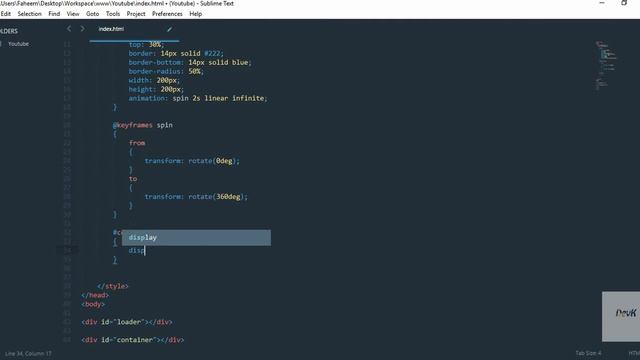Click the 'transform: rotate(360deg);' line
640x360 pixels.
[196, 197]
